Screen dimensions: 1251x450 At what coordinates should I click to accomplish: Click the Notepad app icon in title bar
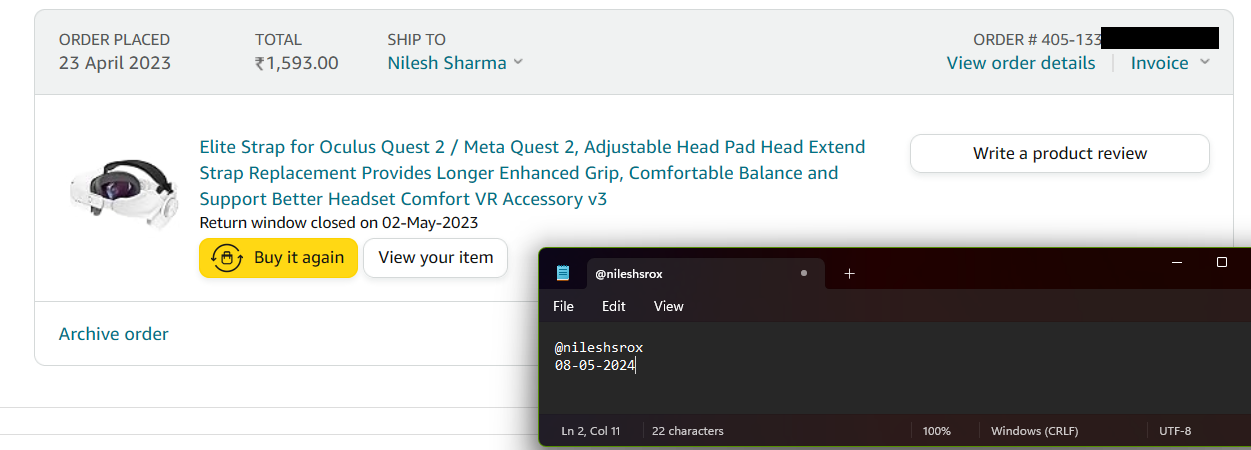click(x=563, y=273)
